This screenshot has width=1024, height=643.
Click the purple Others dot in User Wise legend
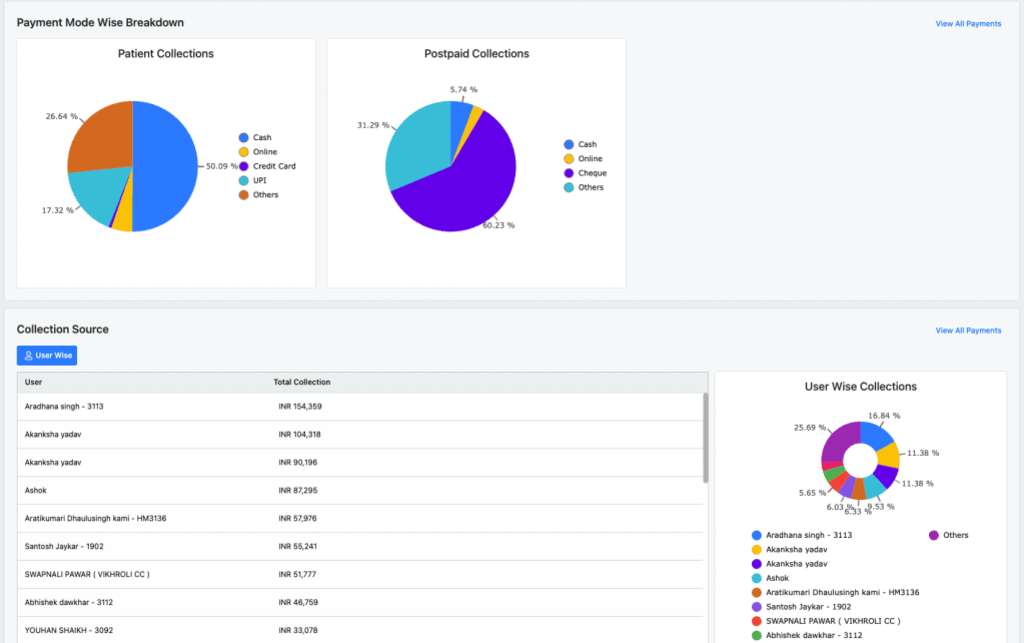[x=934, y=535]
